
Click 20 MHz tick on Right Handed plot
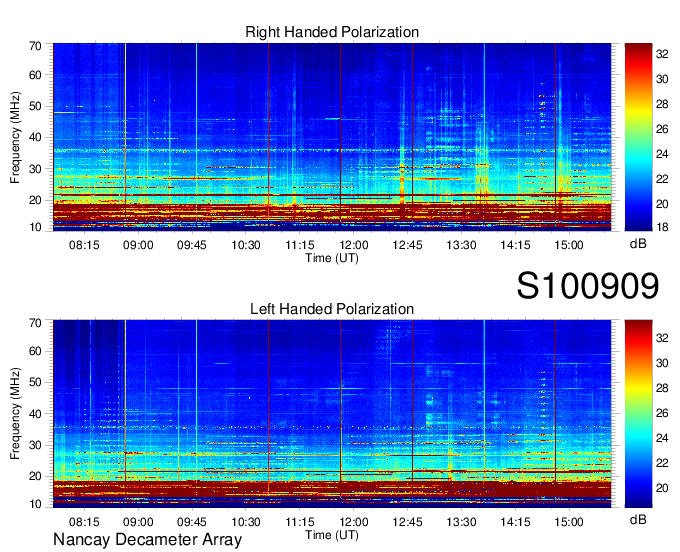(35, 200)
